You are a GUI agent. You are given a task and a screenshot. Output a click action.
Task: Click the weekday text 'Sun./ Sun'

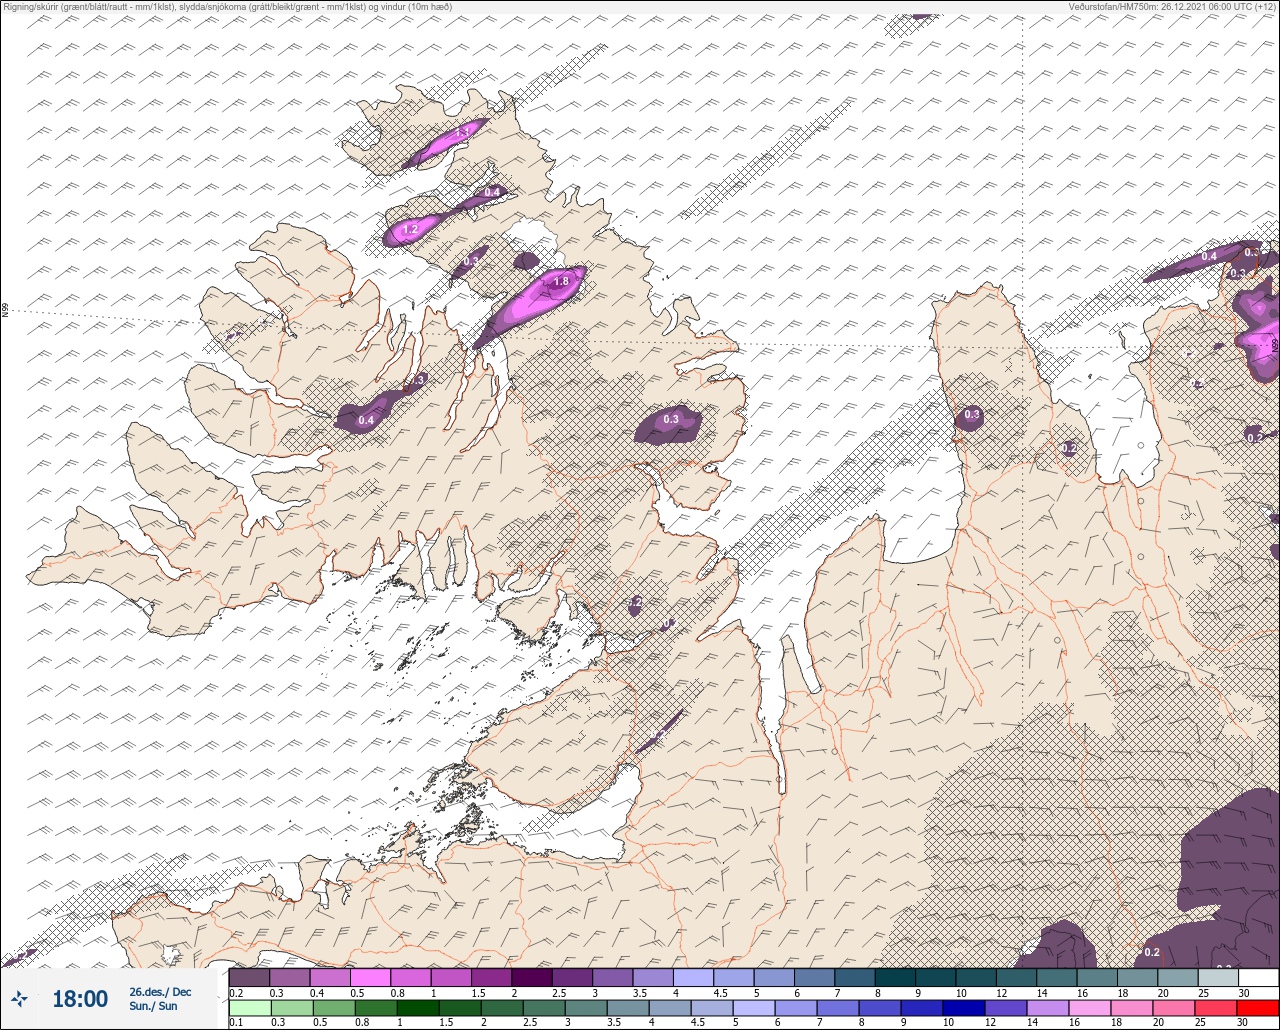[x=153, y=1006]
